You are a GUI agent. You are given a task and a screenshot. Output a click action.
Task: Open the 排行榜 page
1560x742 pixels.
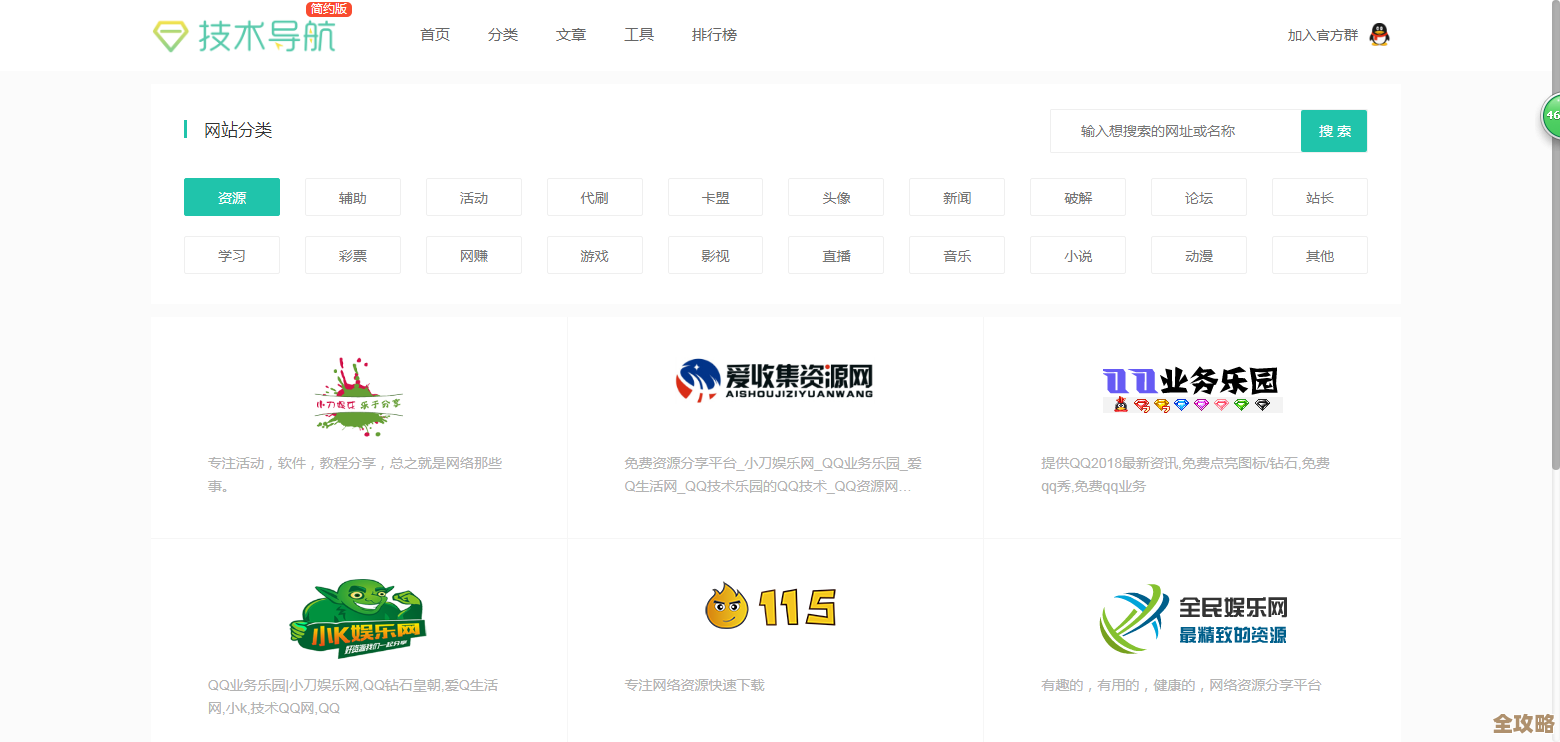714,34
